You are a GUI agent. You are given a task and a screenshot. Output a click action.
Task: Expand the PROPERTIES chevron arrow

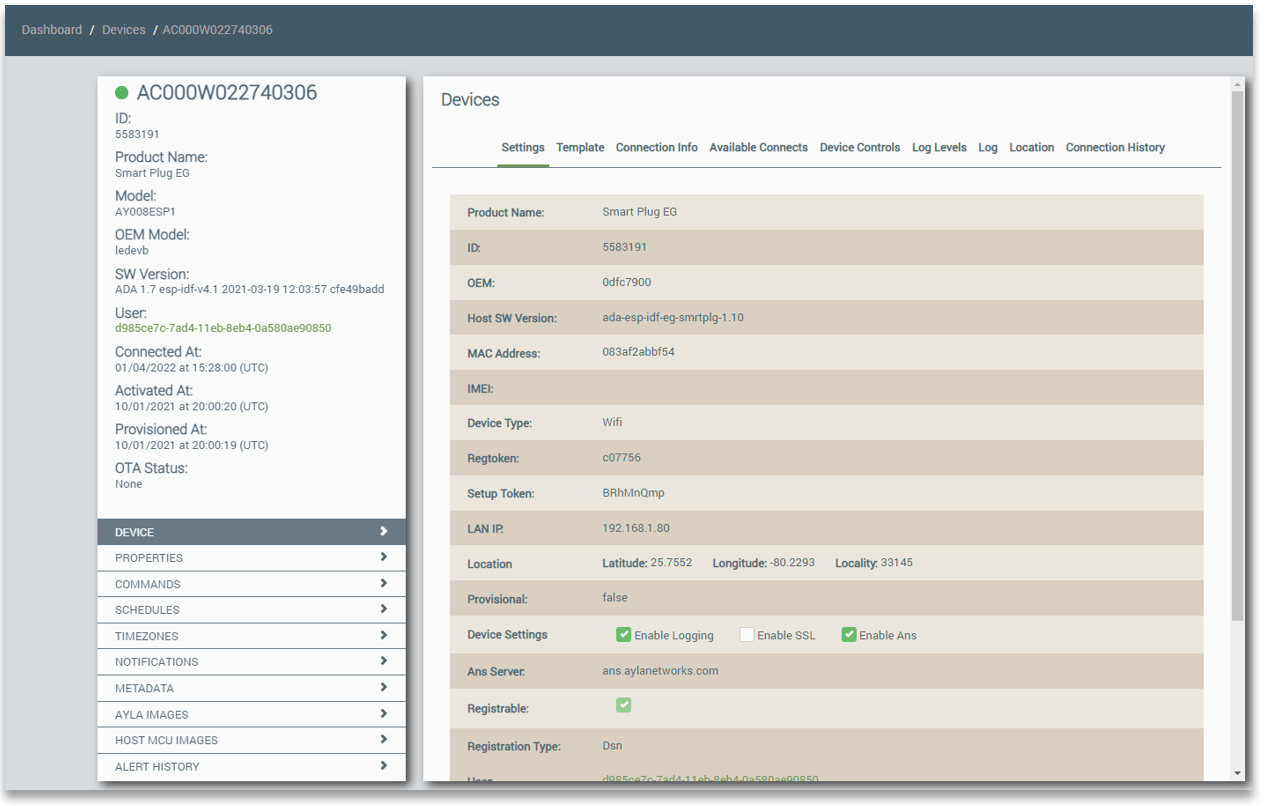click(x=383, y=557)
